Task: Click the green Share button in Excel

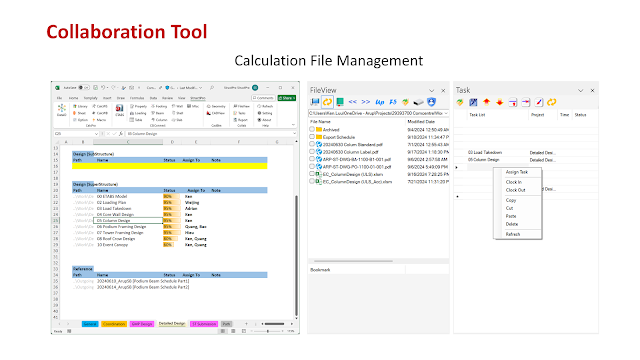Action: [287, 98]
